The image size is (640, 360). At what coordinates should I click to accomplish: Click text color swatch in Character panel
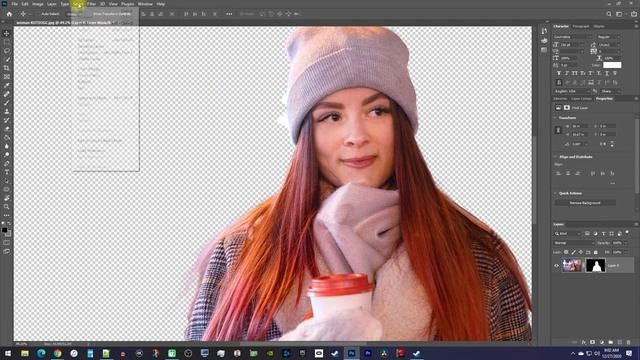(x=612, y=65)
